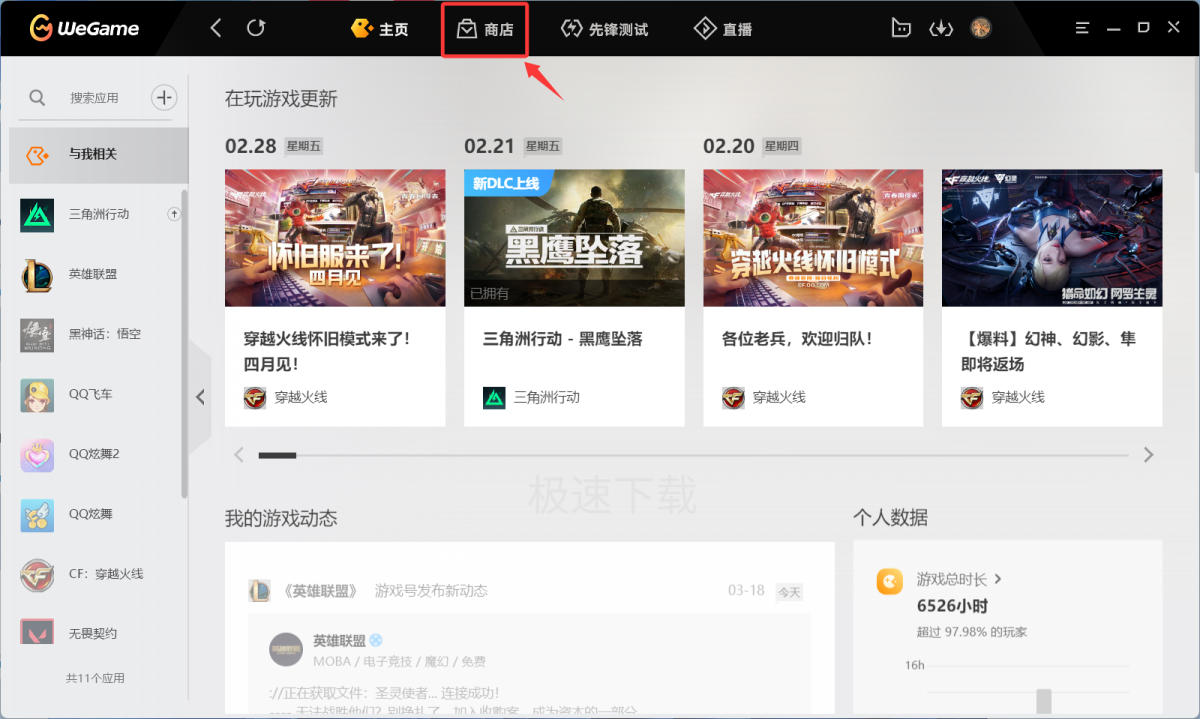
Task: Open the 无畏契约 icon in sidebar
Action: (38, 632)
